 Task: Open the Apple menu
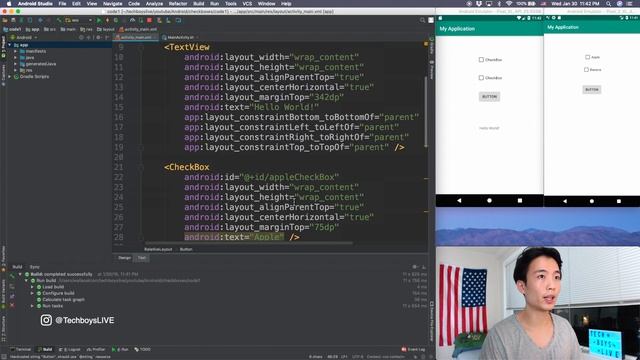coord(9,4)
